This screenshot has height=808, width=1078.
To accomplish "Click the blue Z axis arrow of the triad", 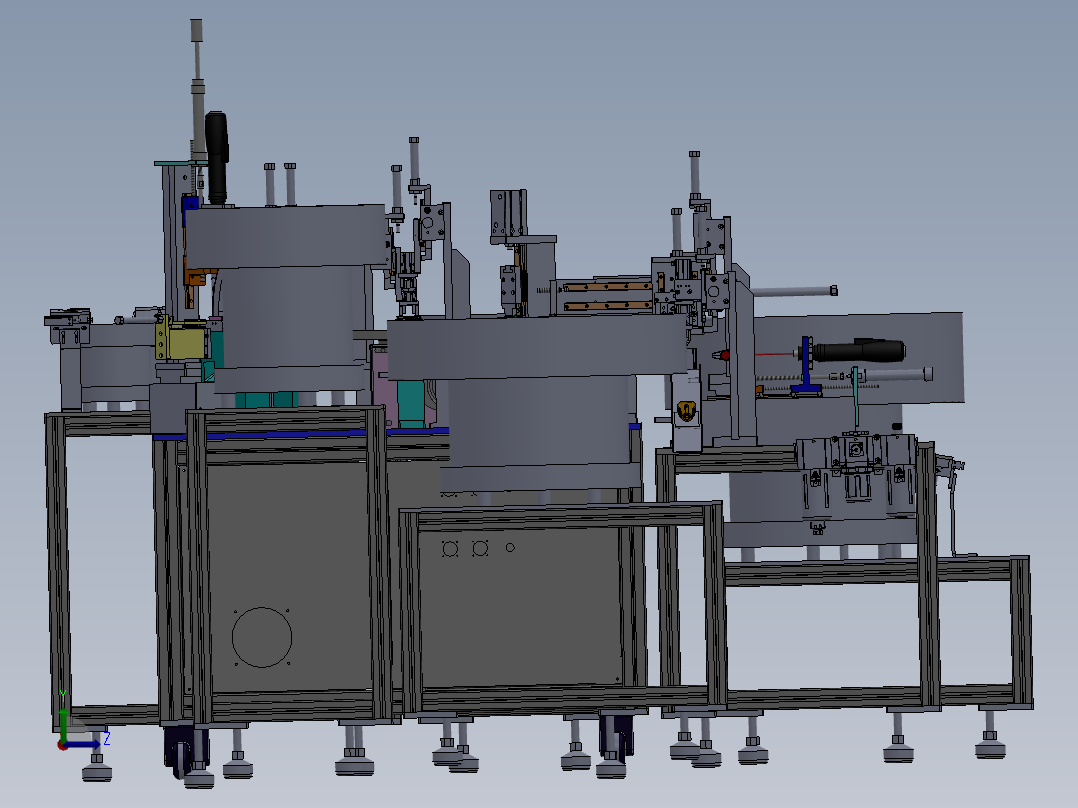I will [x=84, y=744].
